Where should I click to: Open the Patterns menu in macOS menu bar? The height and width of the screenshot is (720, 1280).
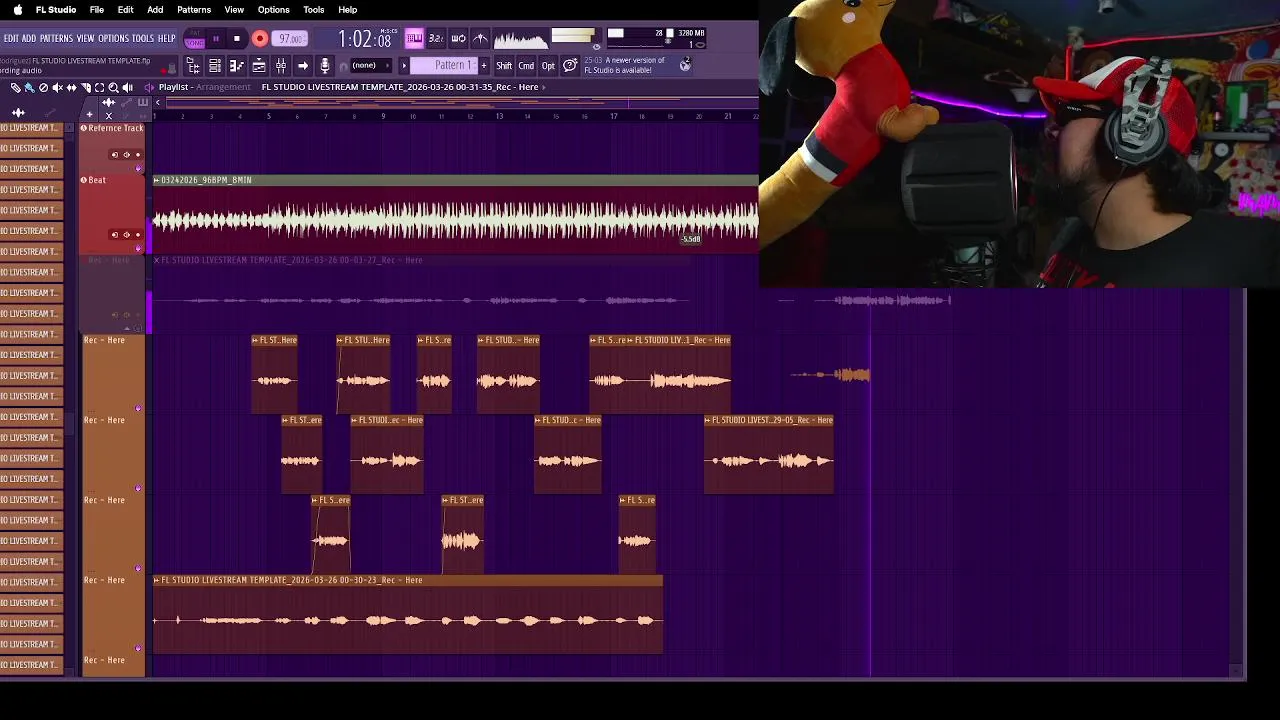(194, 10)
